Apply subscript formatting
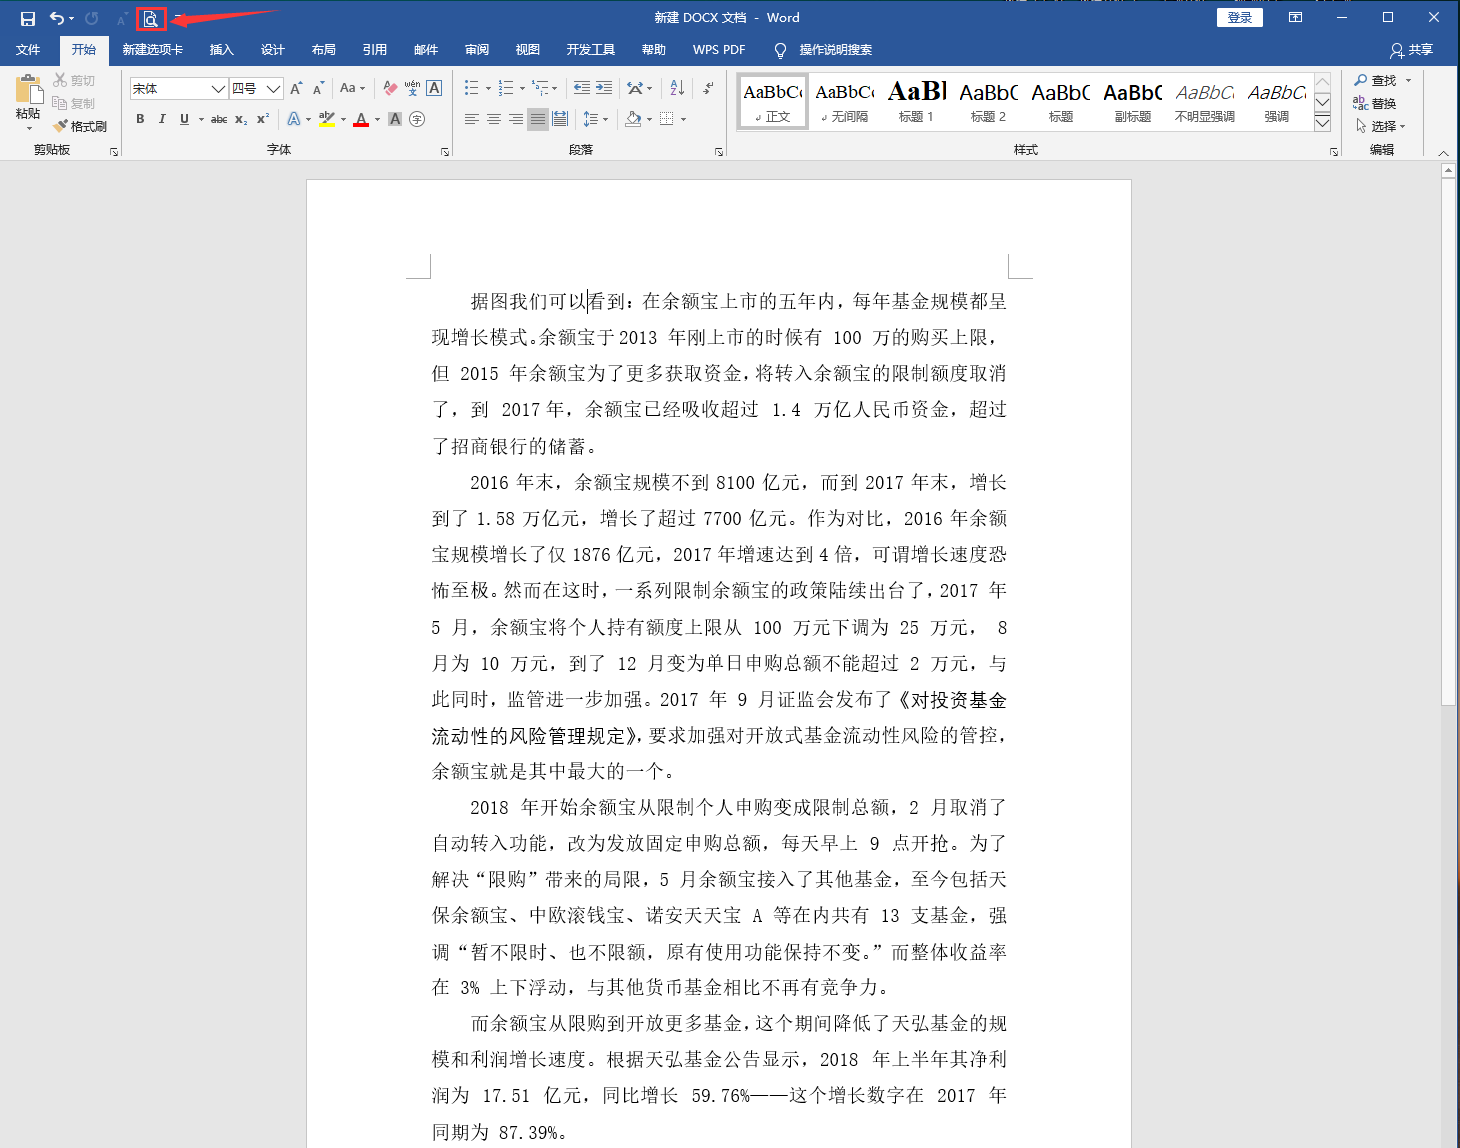The width and height of the screenshot is (1460, 1148). tap(241, 119)
